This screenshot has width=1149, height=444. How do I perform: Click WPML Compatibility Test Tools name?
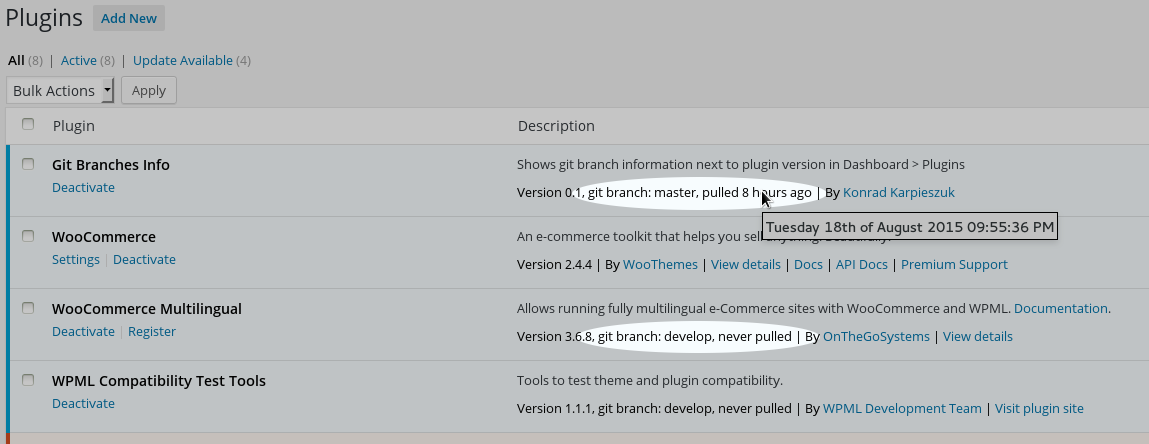pyautogui.click(x=159, y=380)
